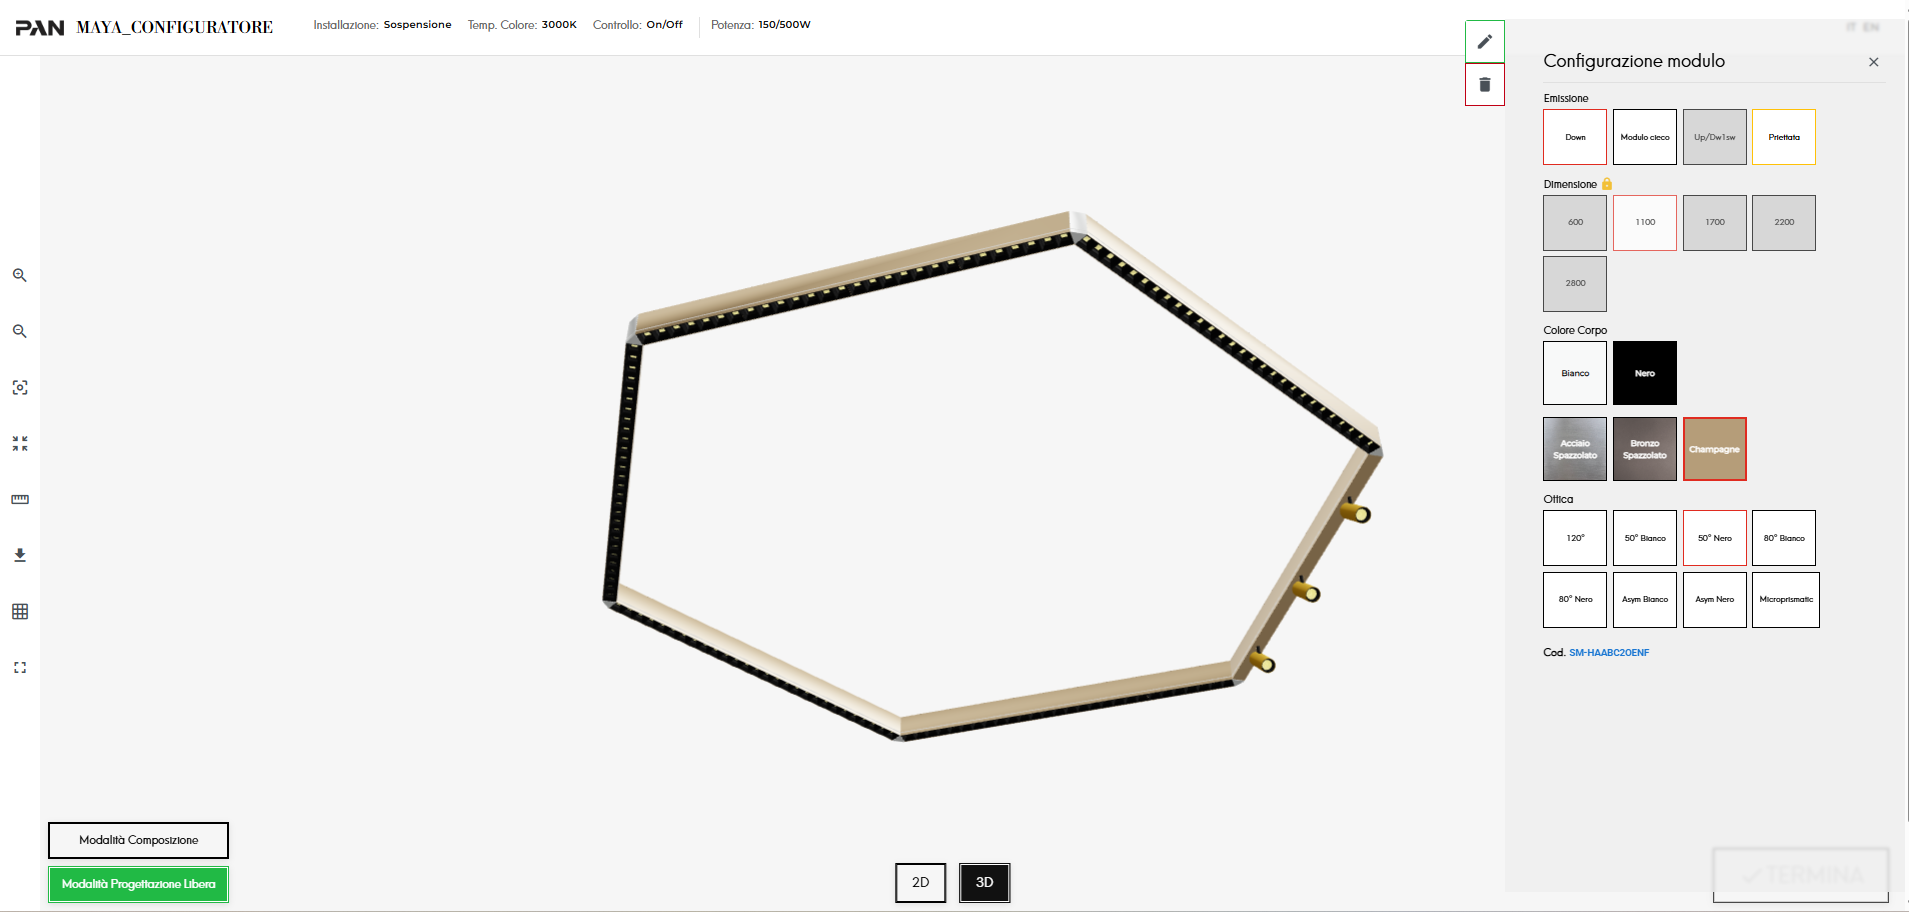1909x912 pixels.
Task: Center the view with focus icon
Action: (x=19, y=387)
